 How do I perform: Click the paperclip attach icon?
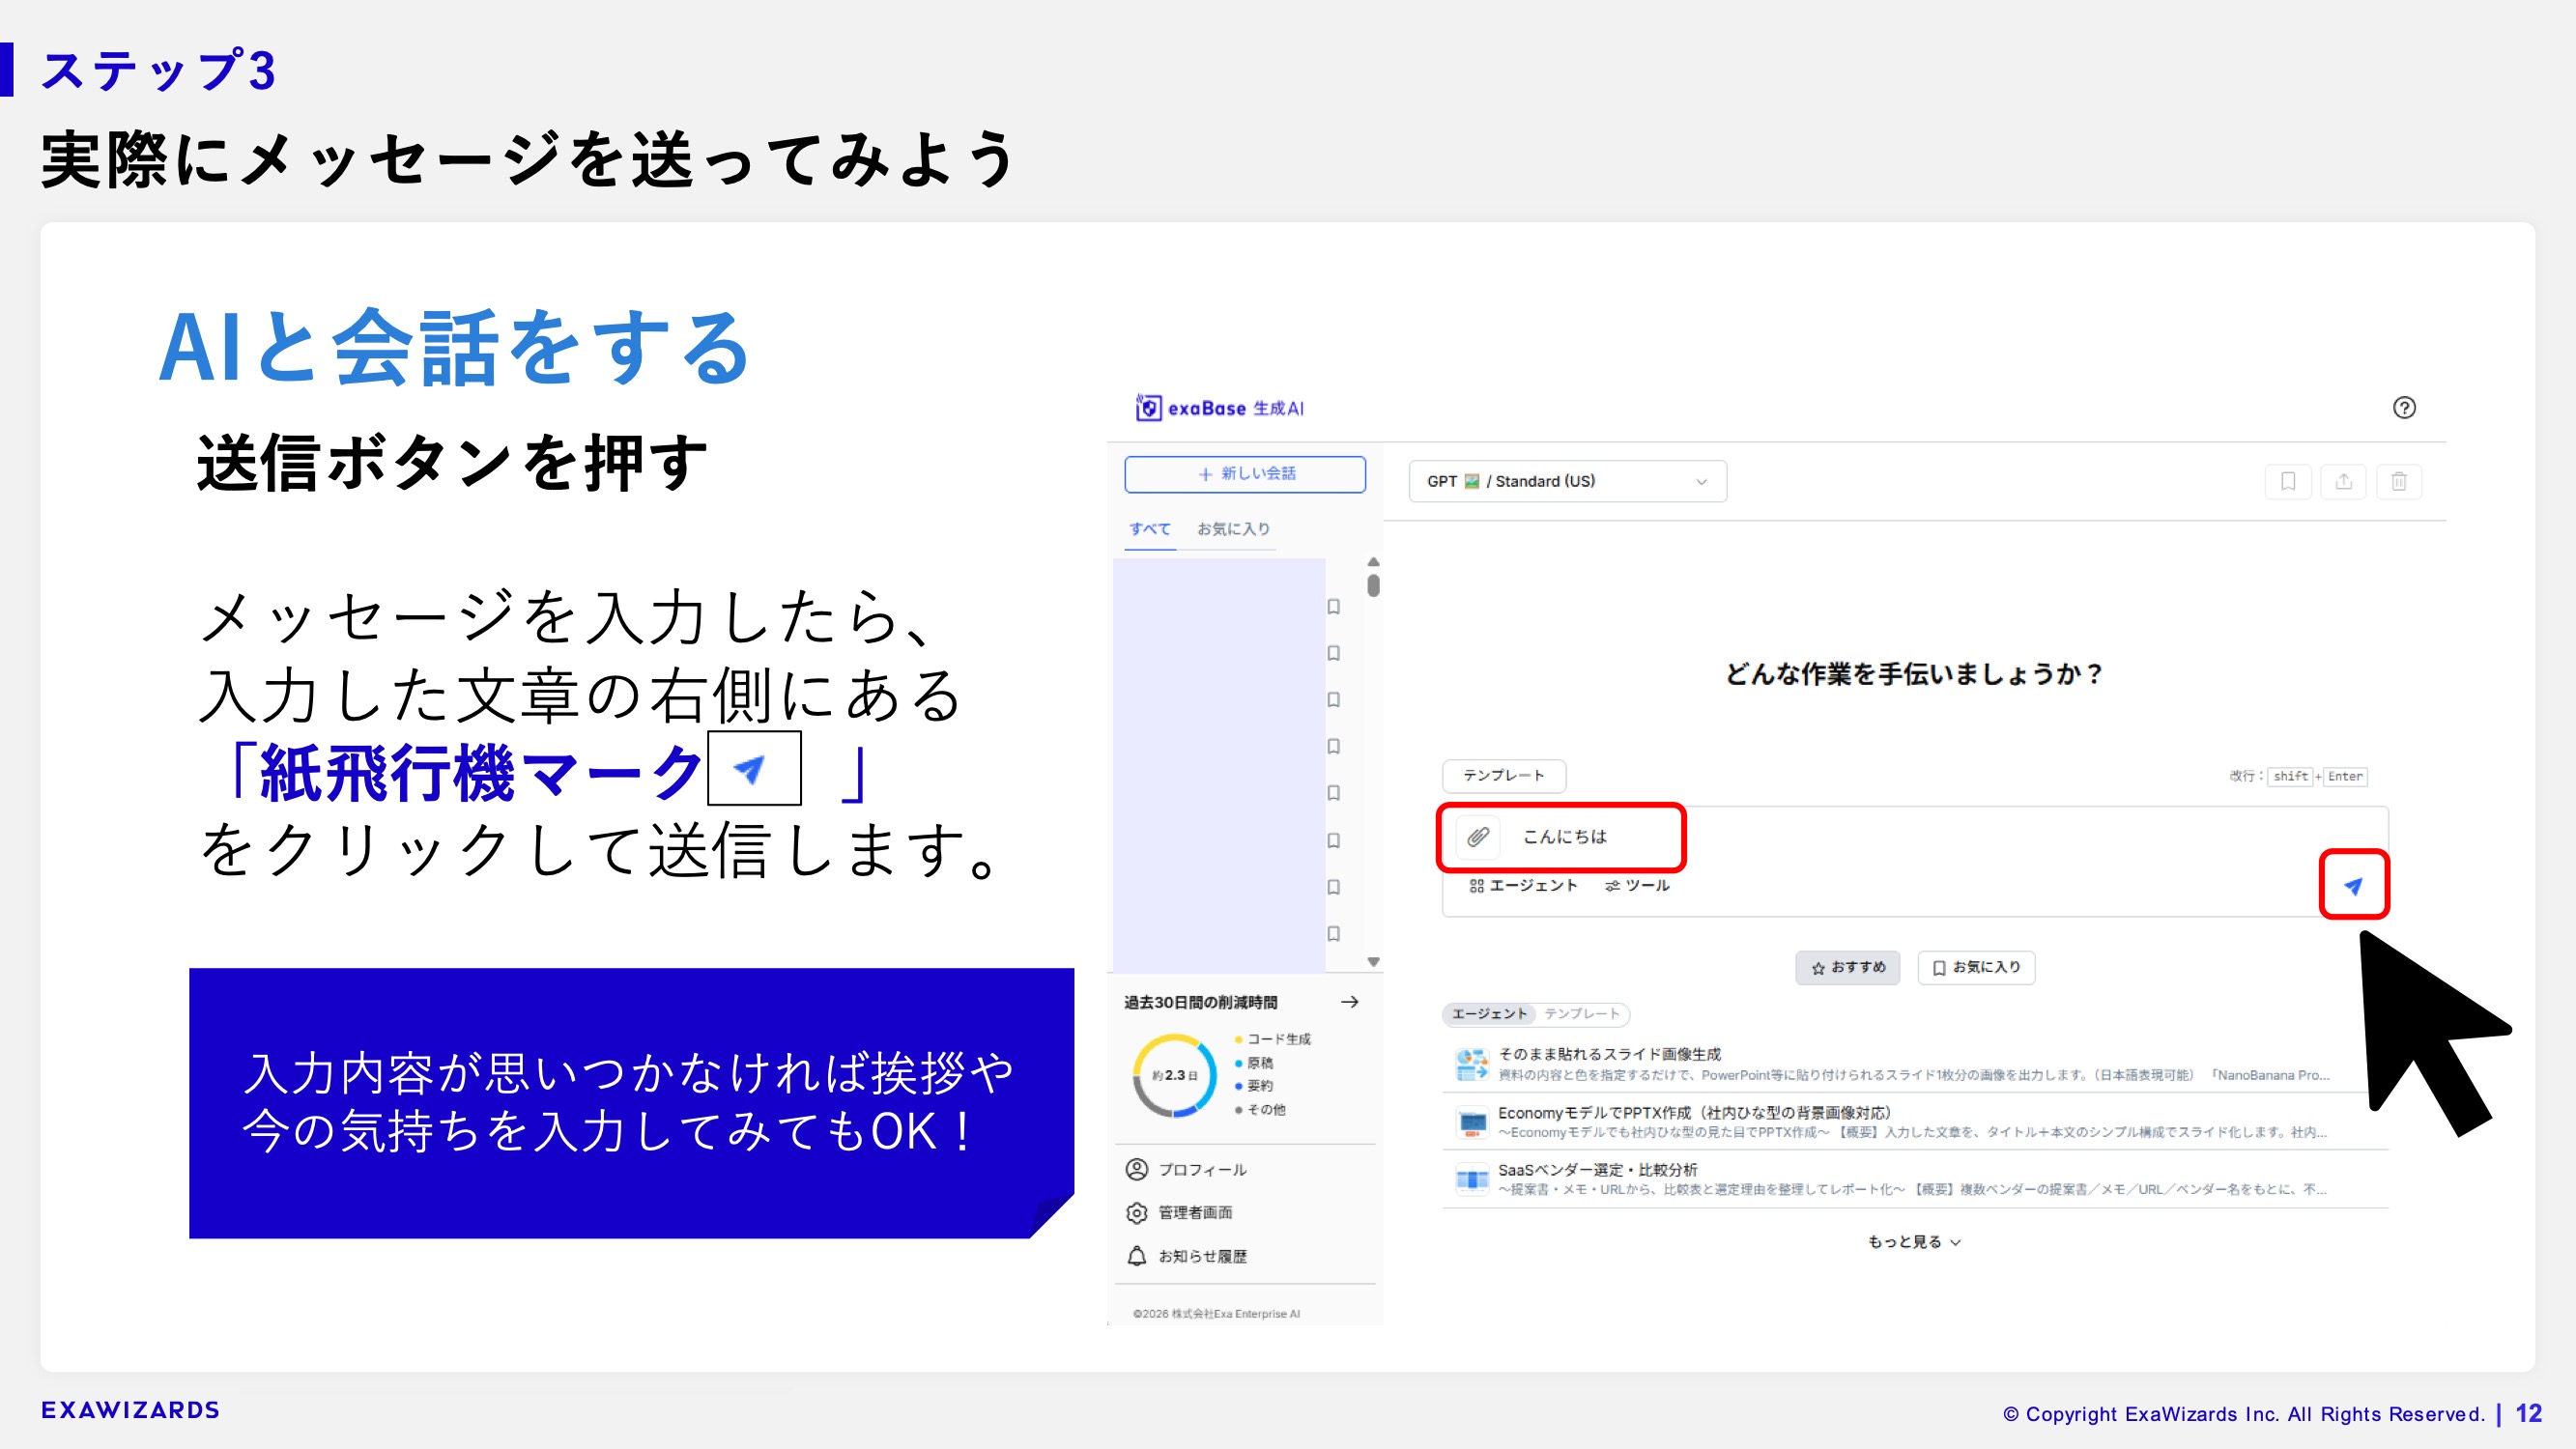click(1478, 836)
